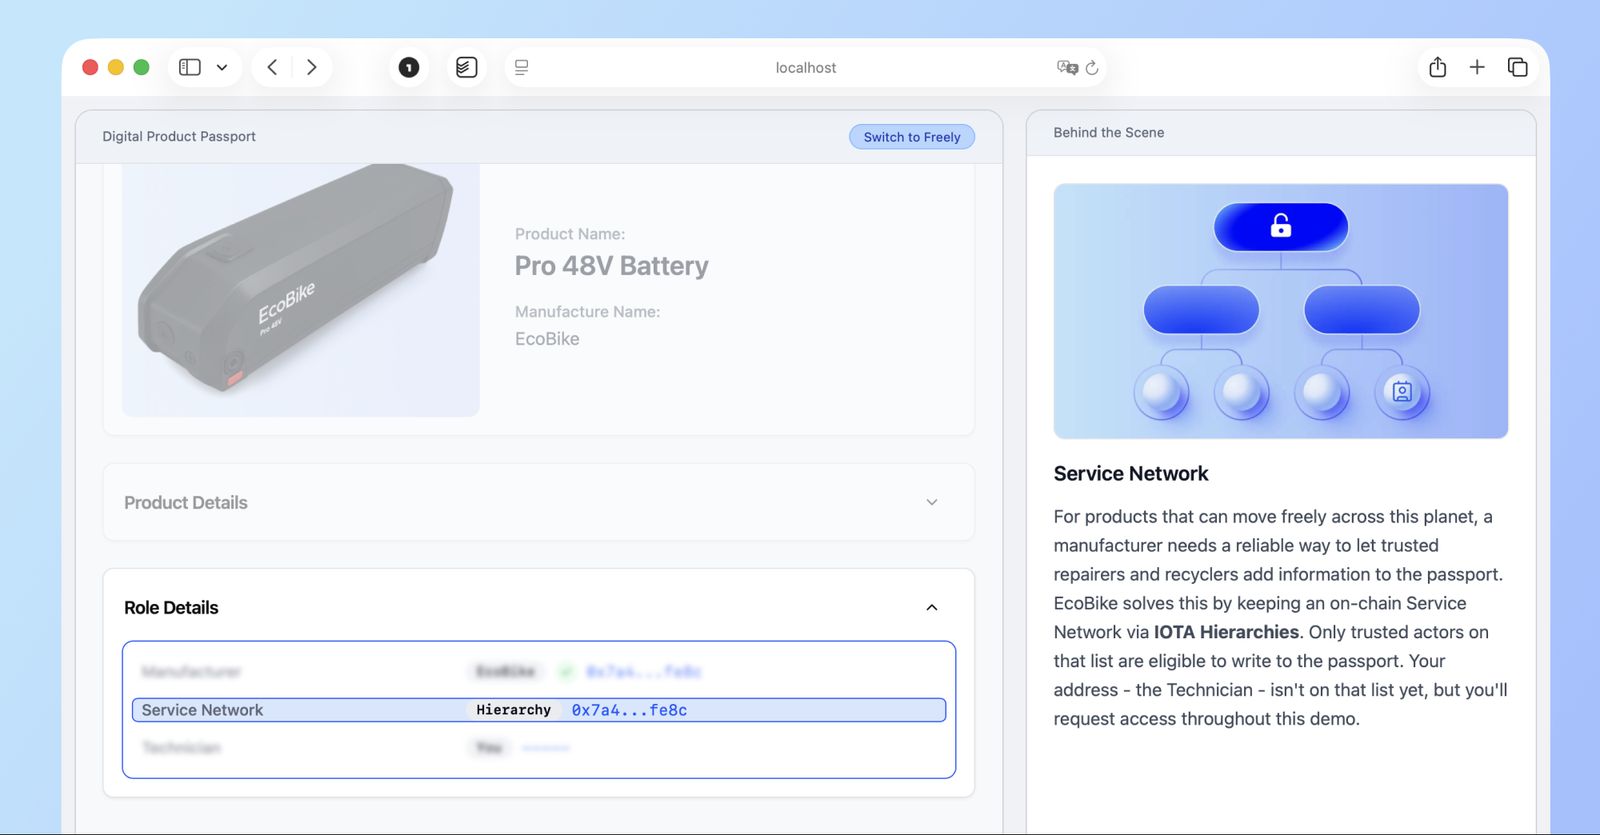Image resolution: width=1600 pixels, height=835 pixels.
Task: Click the page settings icon in address bar
Action: (521, 67)
